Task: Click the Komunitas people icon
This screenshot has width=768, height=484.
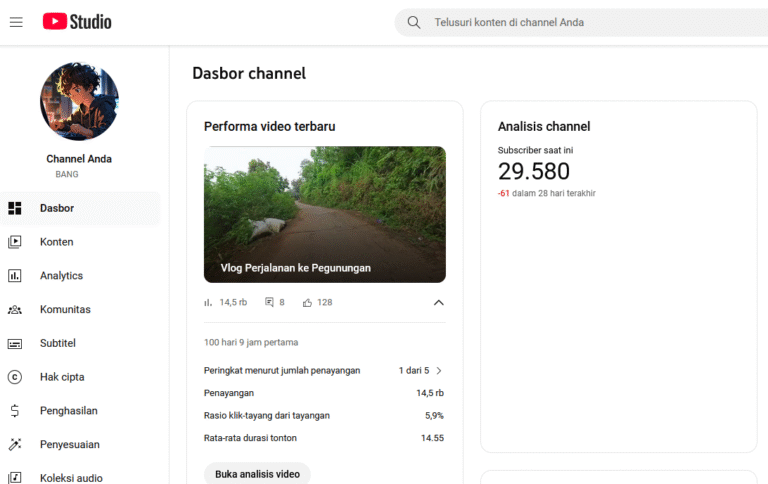Action: click(15, 310)
